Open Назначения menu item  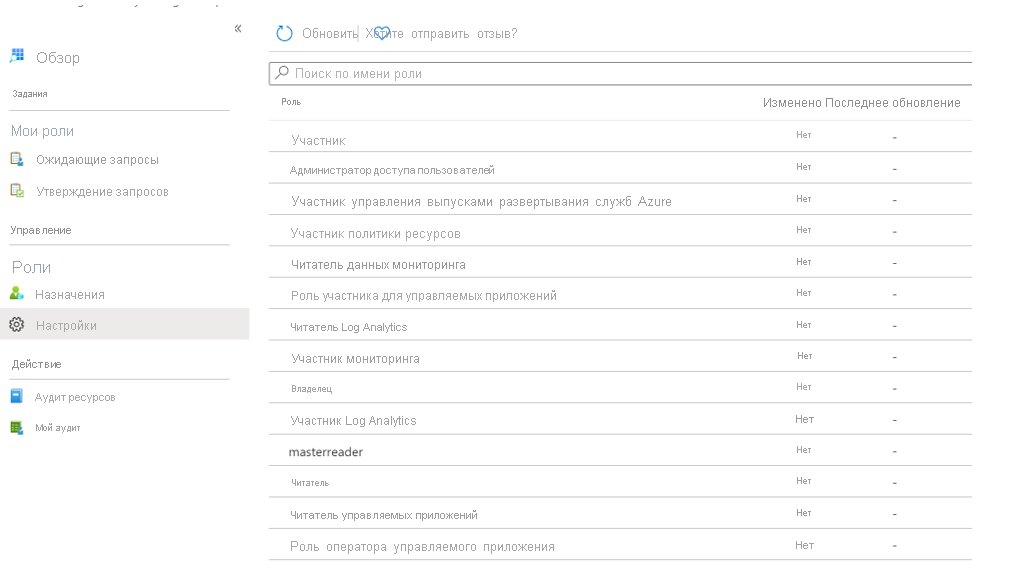pyautogui.click(x=70, y=295)
